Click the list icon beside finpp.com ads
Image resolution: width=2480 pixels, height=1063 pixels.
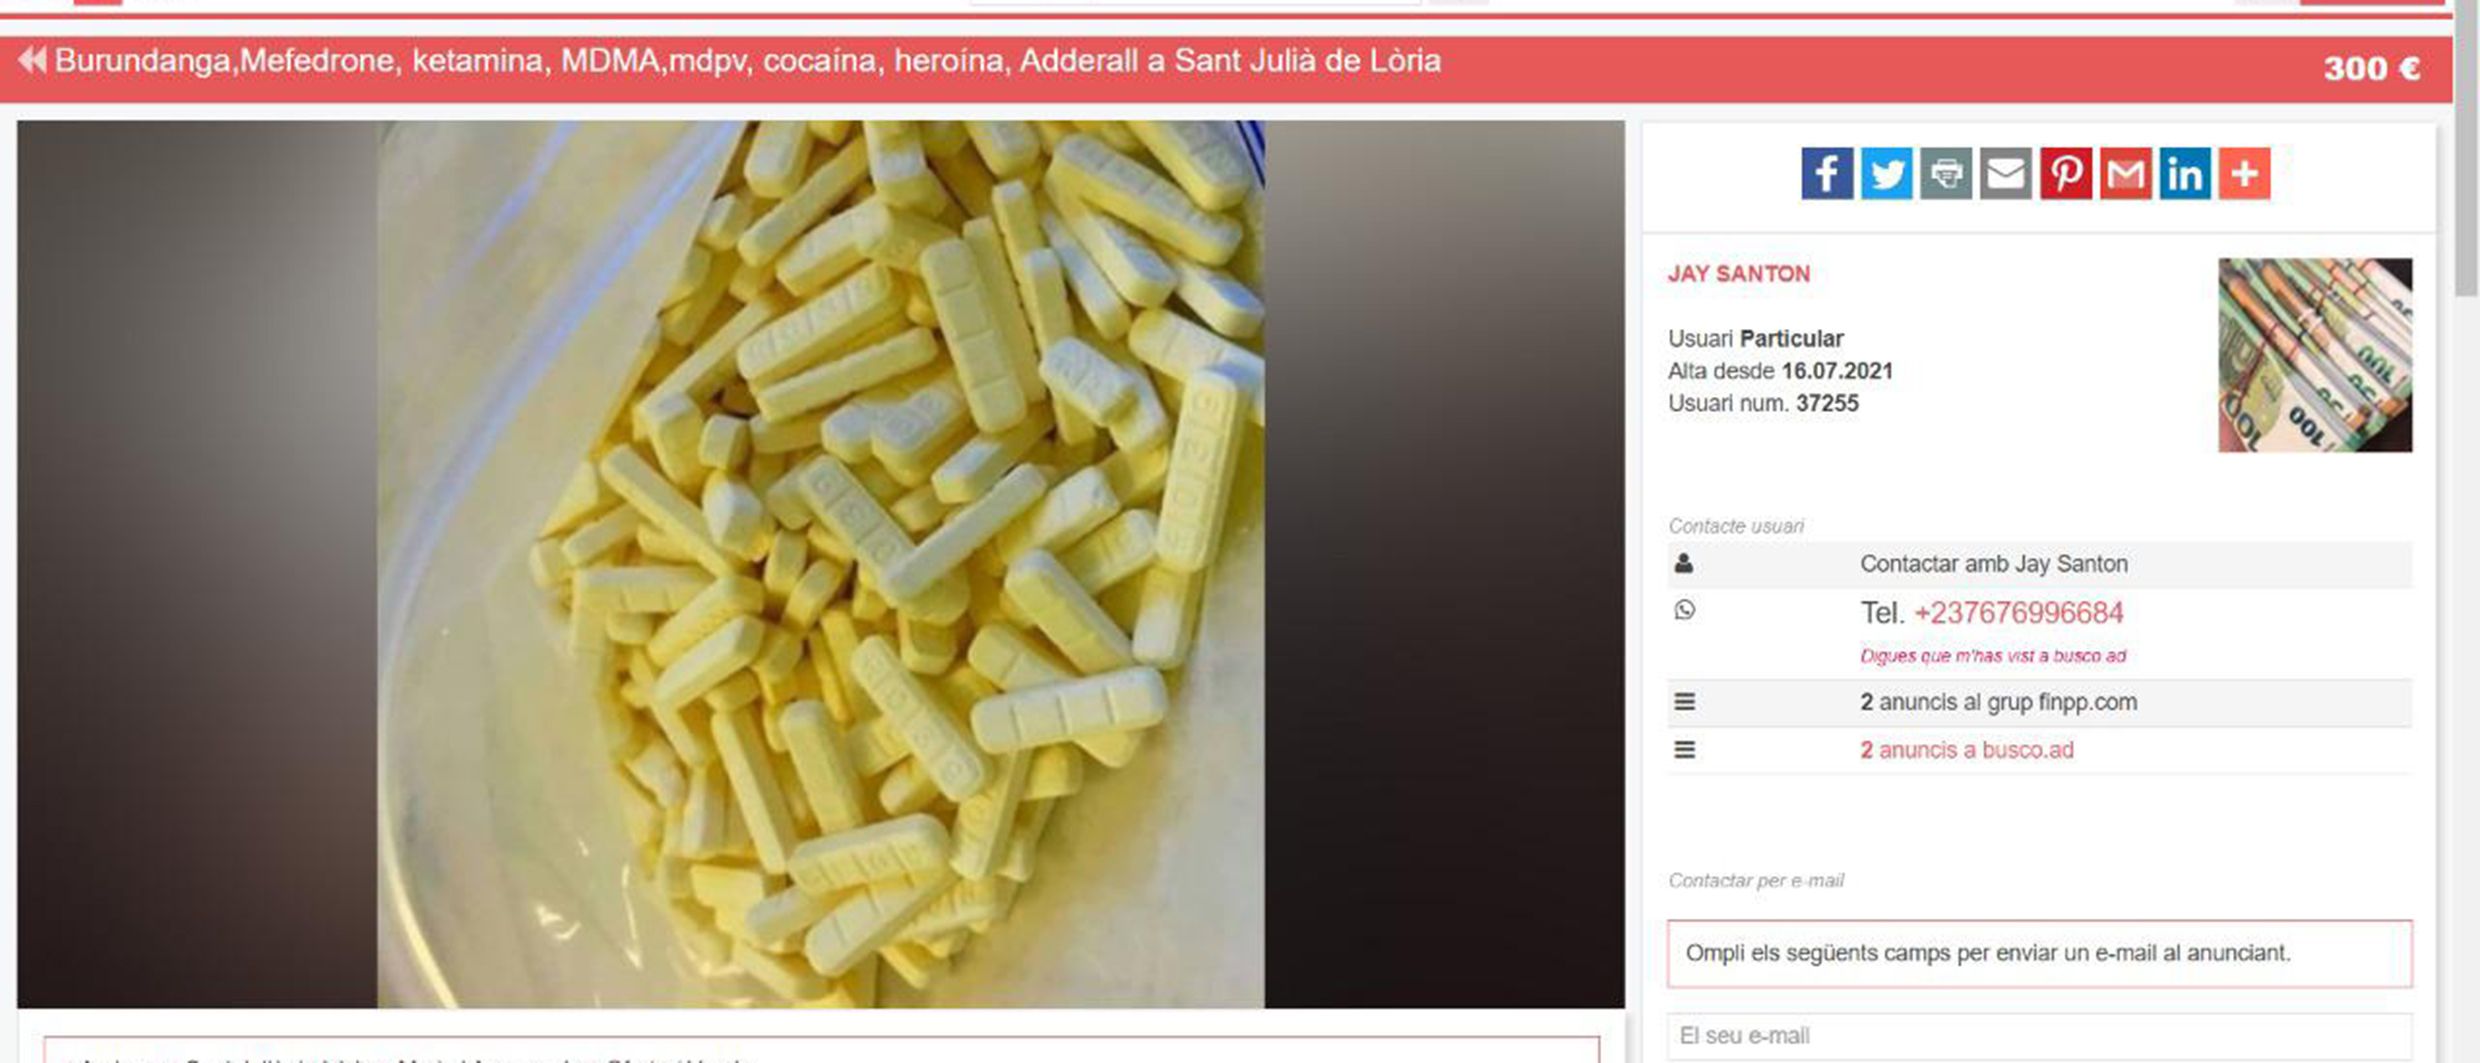[1684, 702]
